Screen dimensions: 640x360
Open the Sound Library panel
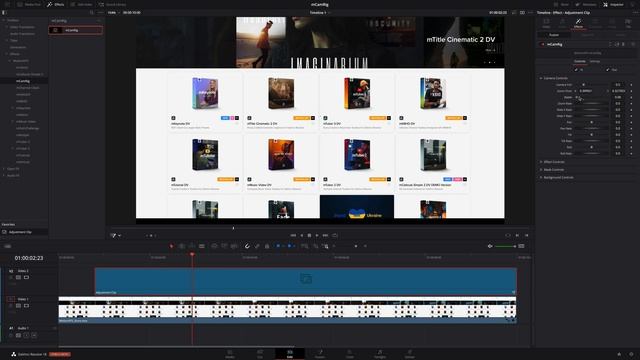pyautogui.click(x=112, y=4)
